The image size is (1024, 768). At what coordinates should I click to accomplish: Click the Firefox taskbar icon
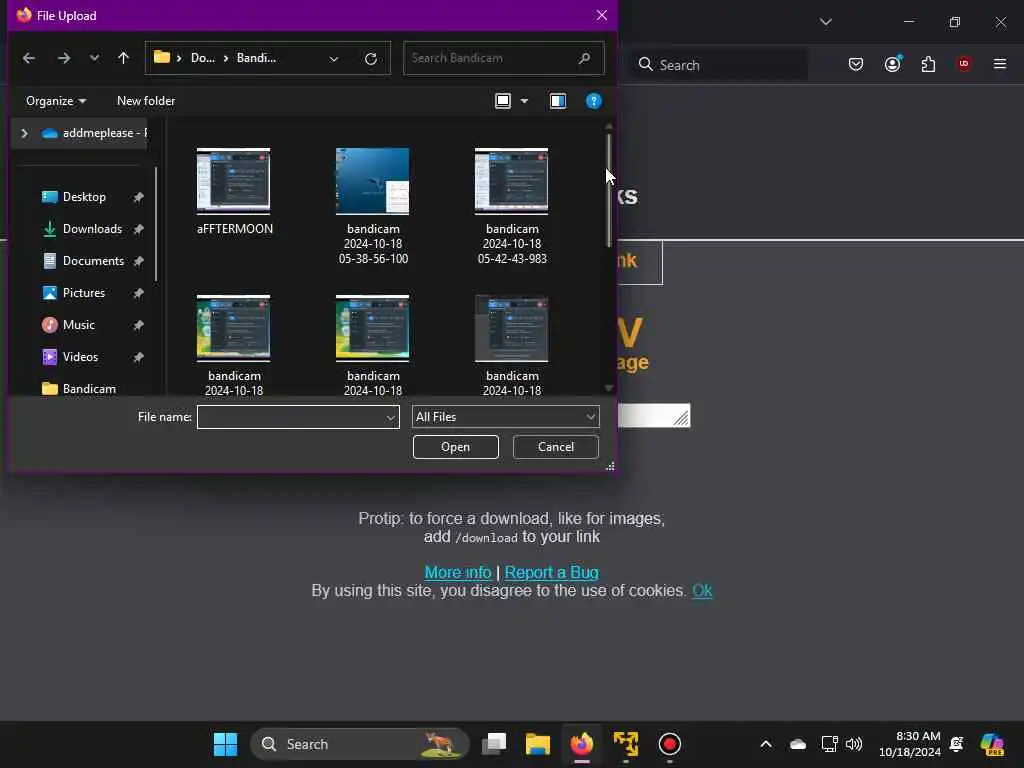click(x=582, y=744)
